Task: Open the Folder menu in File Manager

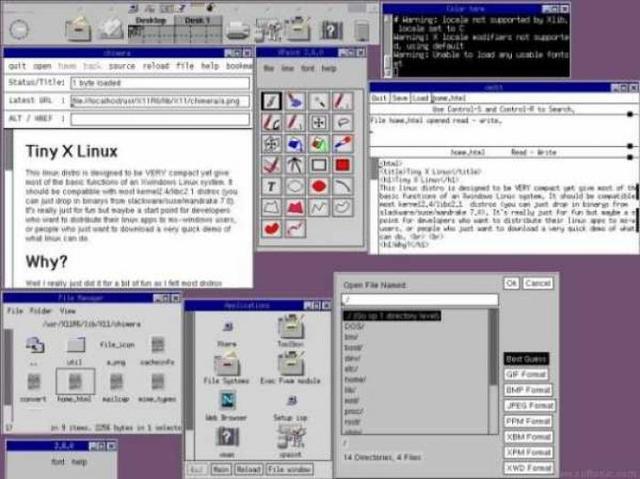Action: click(41, 311)
